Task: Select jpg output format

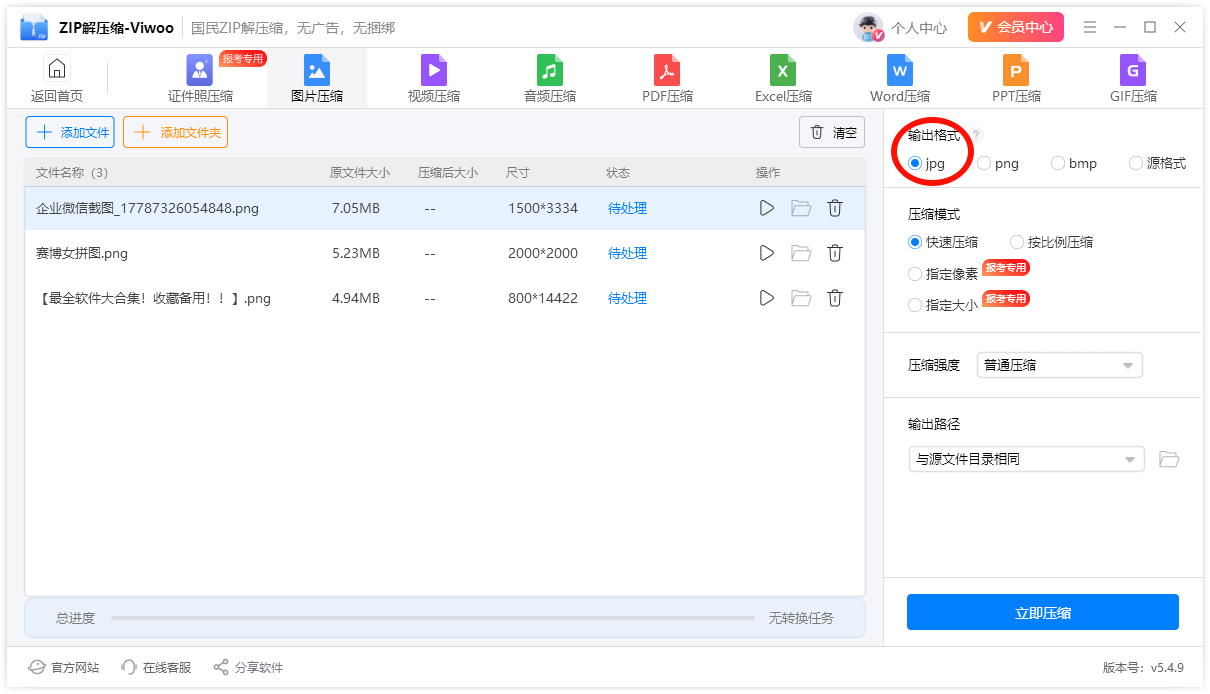Action: [926, 163]
